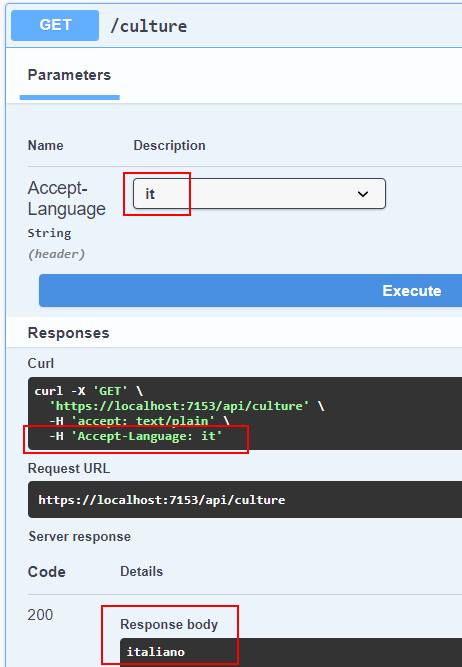
Task: Click the Curl label
Action: tap(41, 363)
